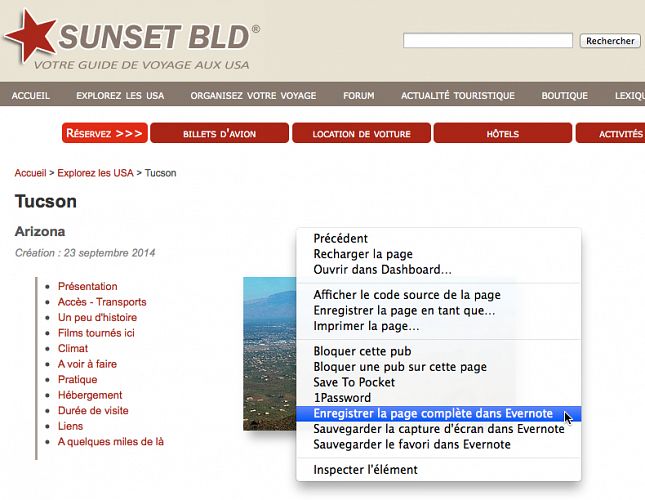
Task: Jump to the Présentation section link
Action: (x=87, y=286)
